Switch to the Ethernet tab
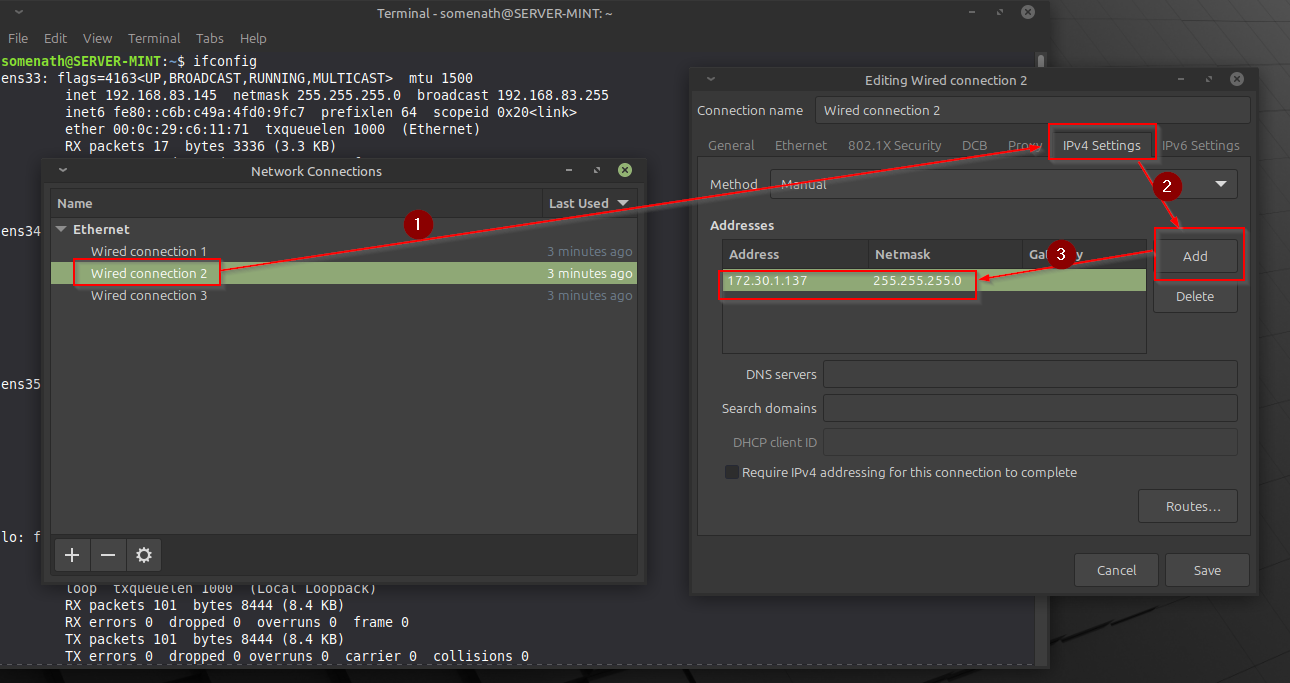1290x683 pixels. coord(801,145)
